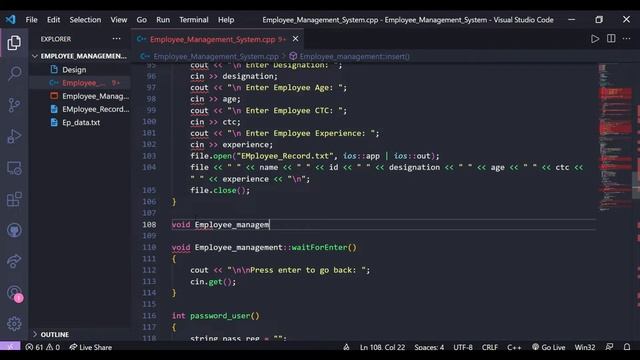This screenshot has height=360, width=640.
Task: Click breadcrumb Employee_management::insert()
Action: (x=354, y=56)
